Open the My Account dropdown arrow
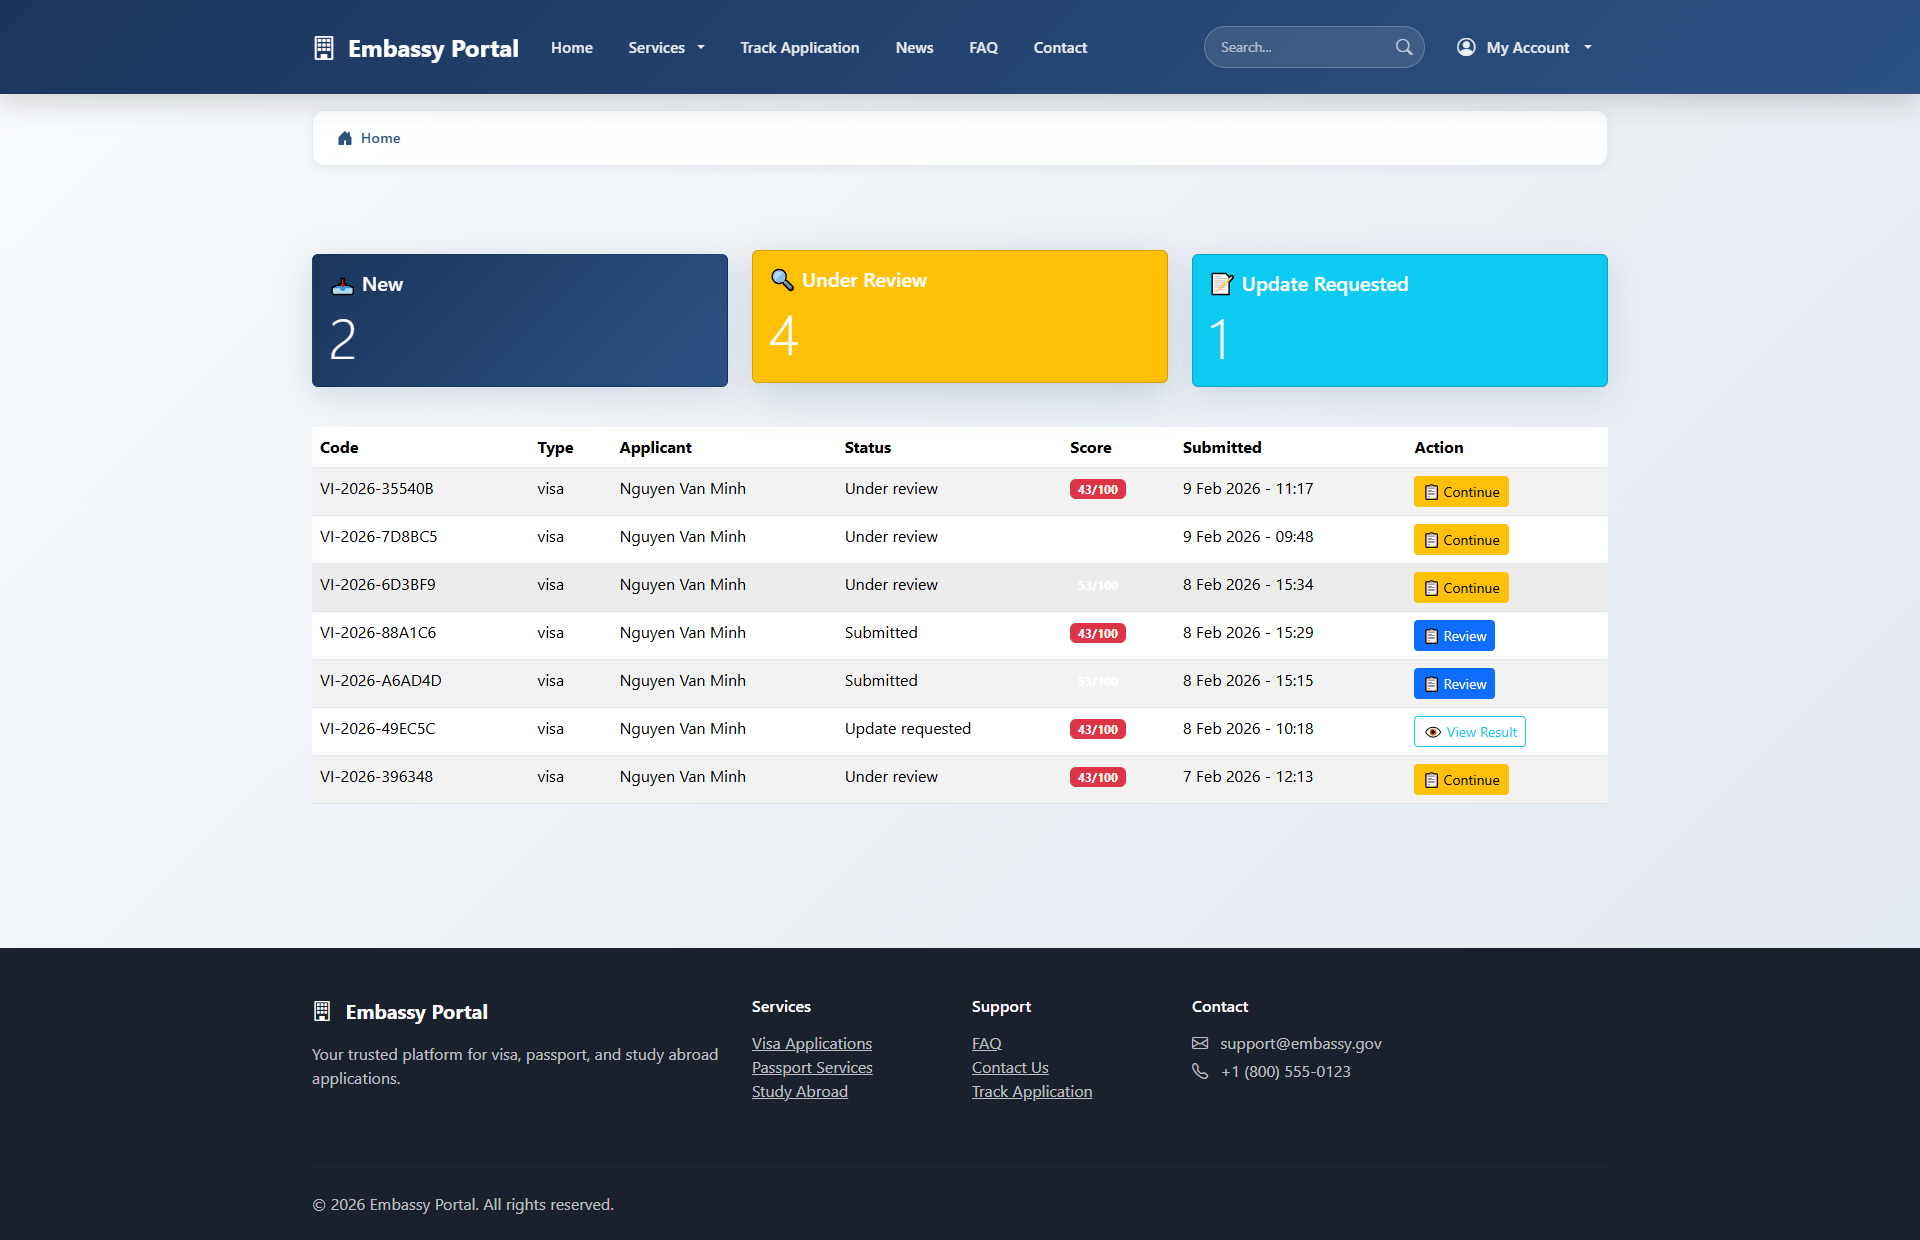 [1588, 48]
